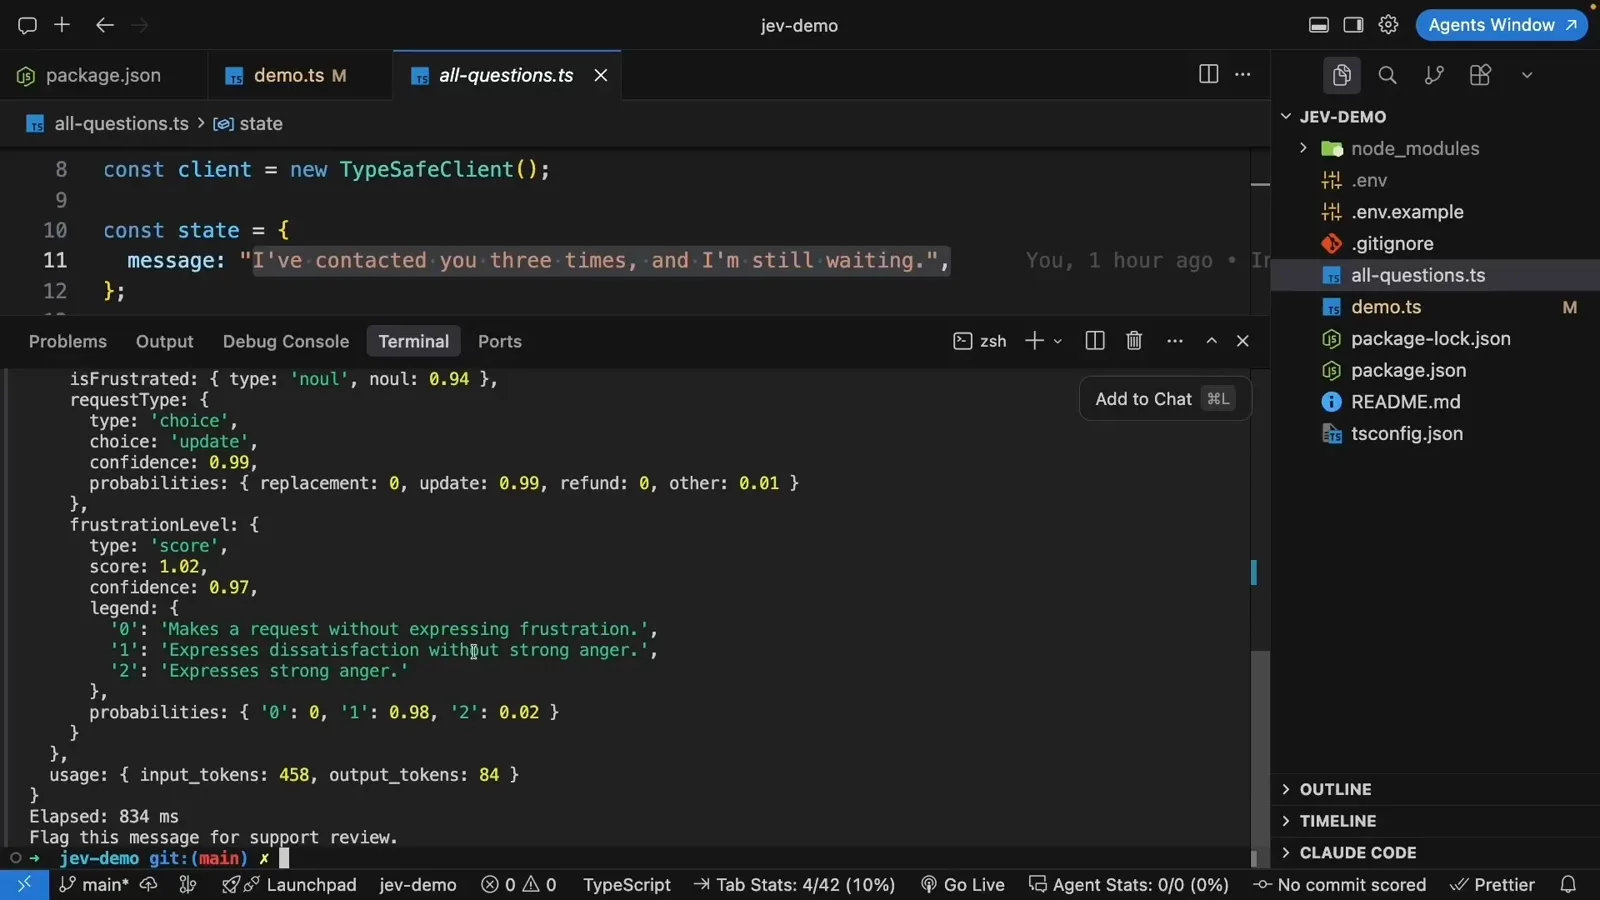This screenshot has height=900, width=1600.
Task: Open the Agents Window
Action: coord(1501,25)
